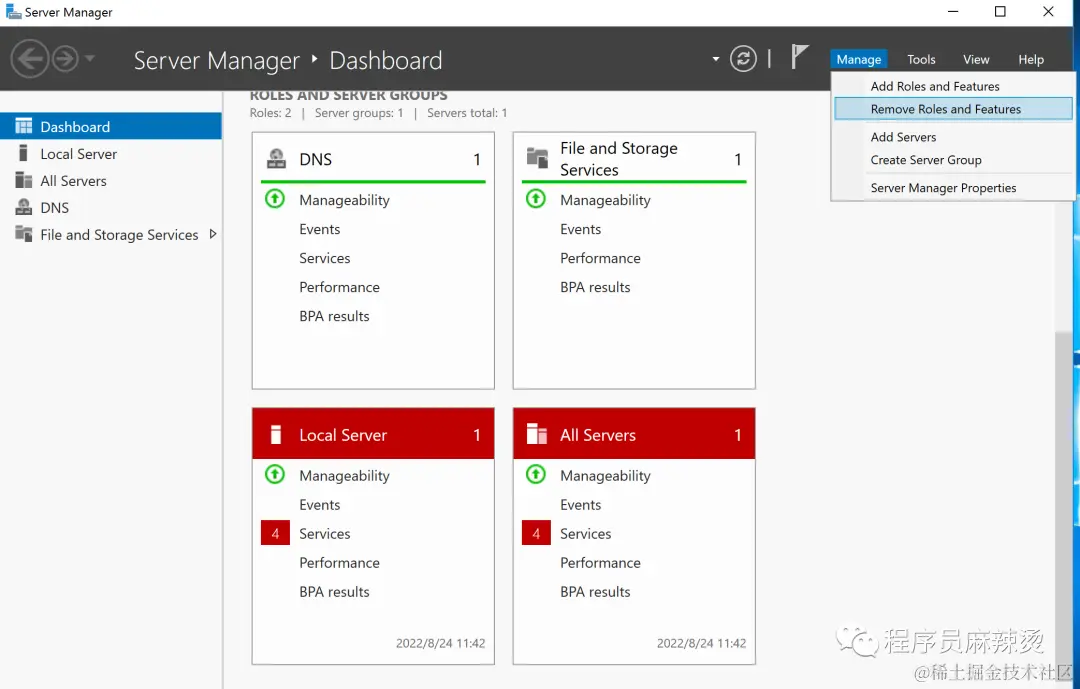Screen dimensions: 1080x689
Task: Select Dashboard in the navigation pane
Action: click(111, 127)
